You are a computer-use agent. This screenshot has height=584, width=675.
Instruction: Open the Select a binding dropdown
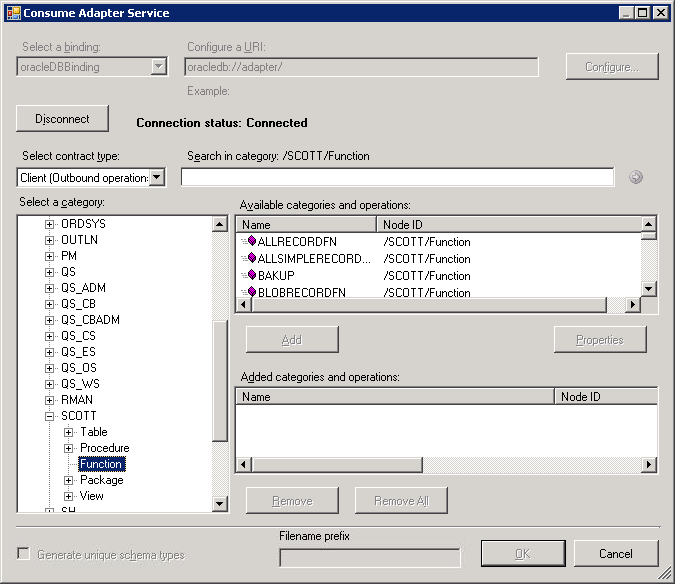(x=159, y=67)
